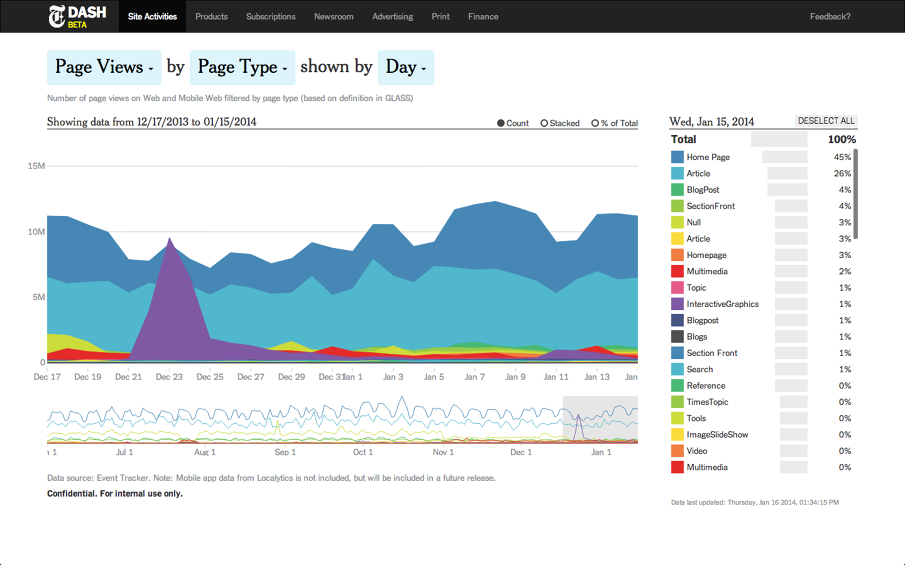The width and height of the screenshot is (905, 565).
Task: Click the NYT Dash Beta logo
Action: pyautogui.click(x=77, y=16)
